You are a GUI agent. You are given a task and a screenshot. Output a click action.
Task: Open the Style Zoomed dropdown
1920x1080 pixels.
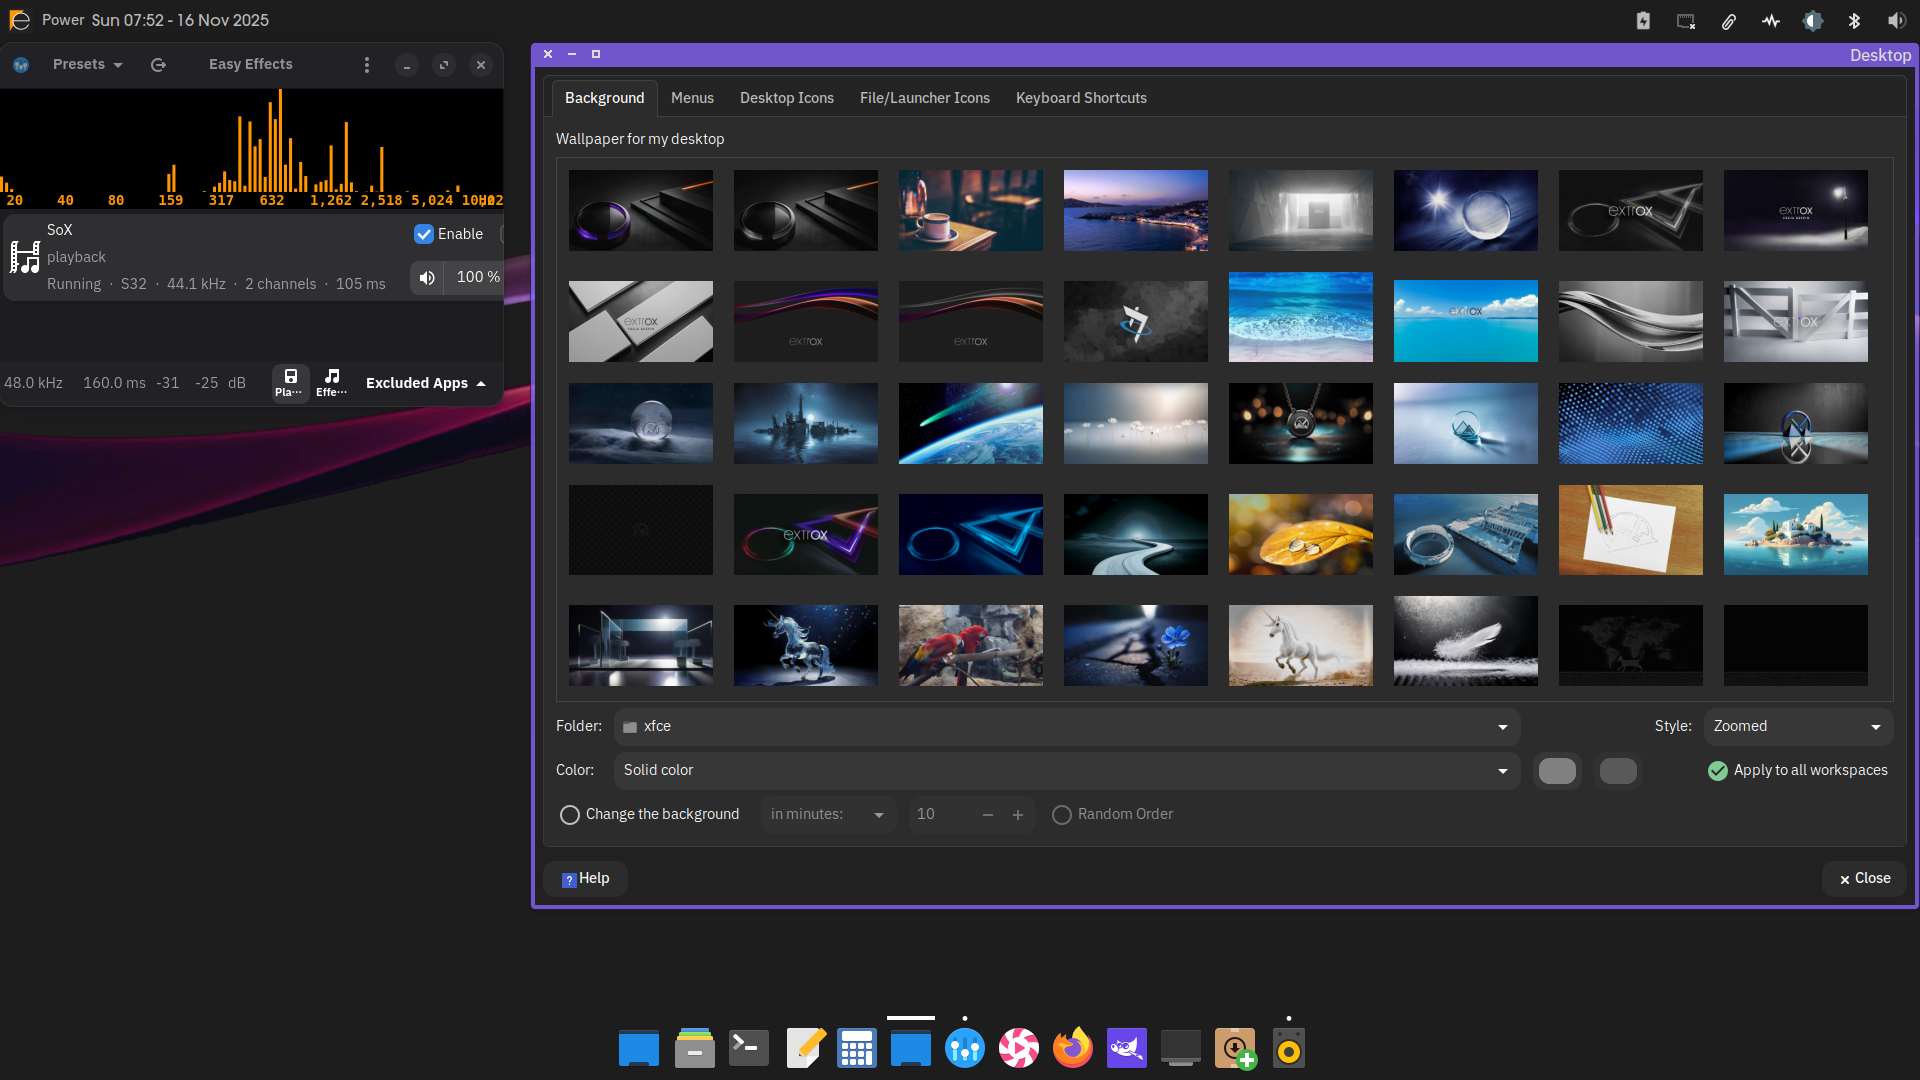(x=1797, y=727)
